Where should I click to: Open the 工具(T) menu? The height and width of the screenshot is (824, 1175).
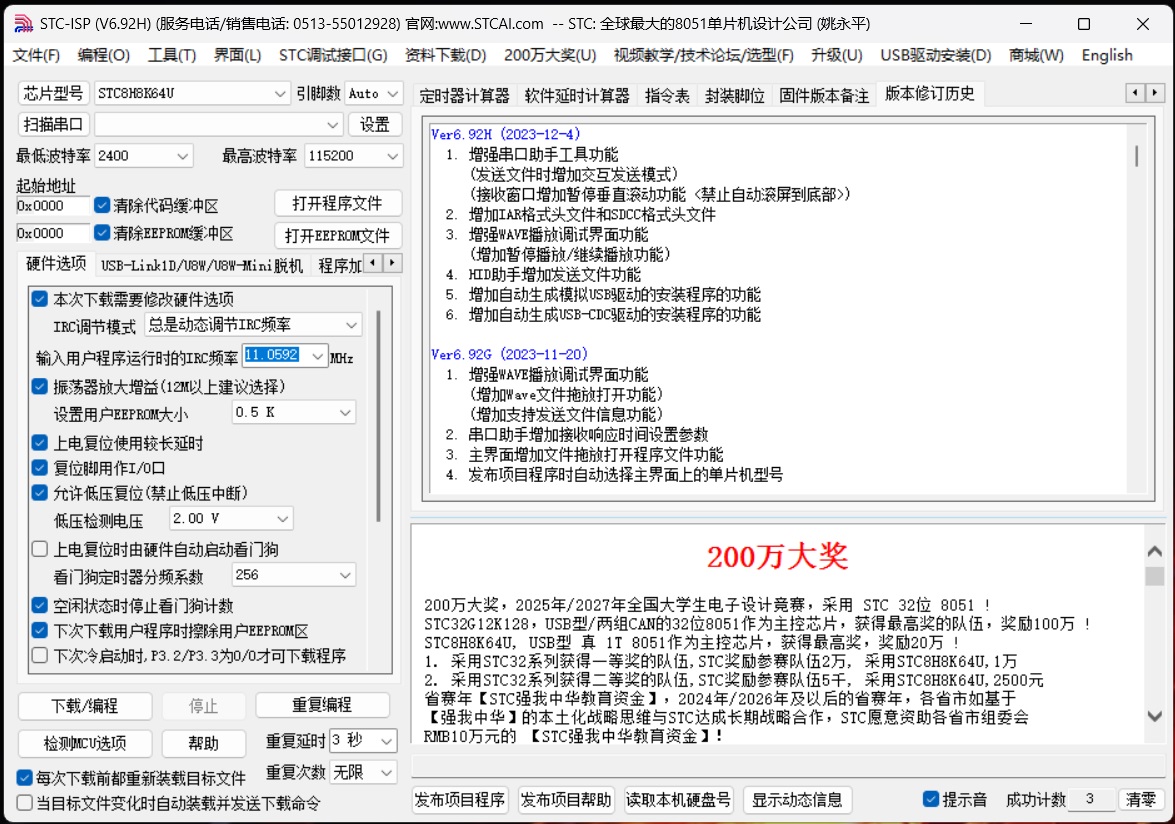coord(172,55)
